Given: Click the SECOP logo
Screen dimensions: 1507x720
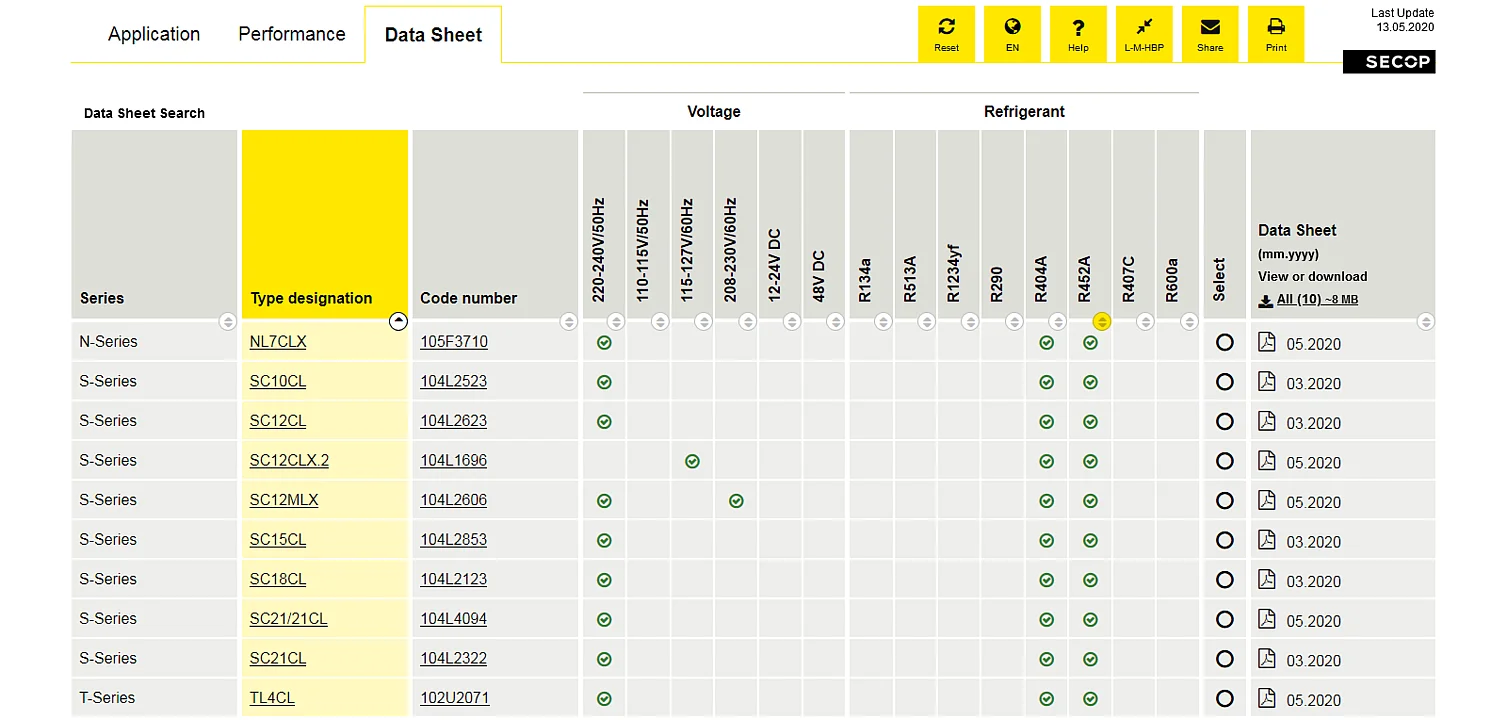Looking at the screenshot, I should coord(1389,61).
